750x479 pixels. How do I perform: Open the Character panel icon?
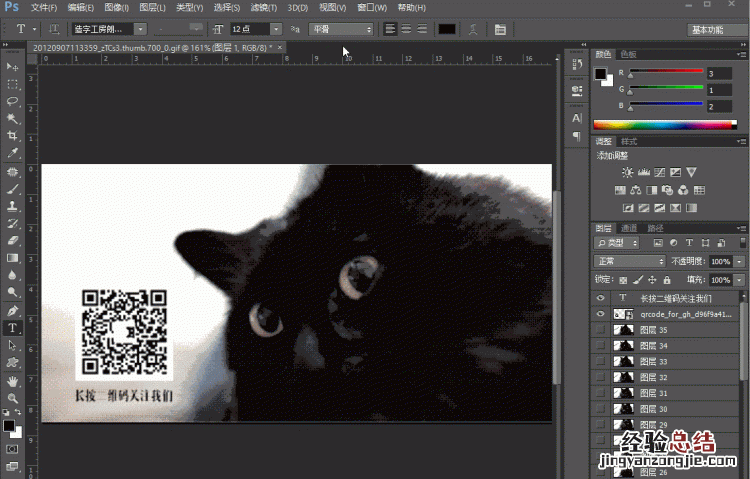tap(577, 118)
